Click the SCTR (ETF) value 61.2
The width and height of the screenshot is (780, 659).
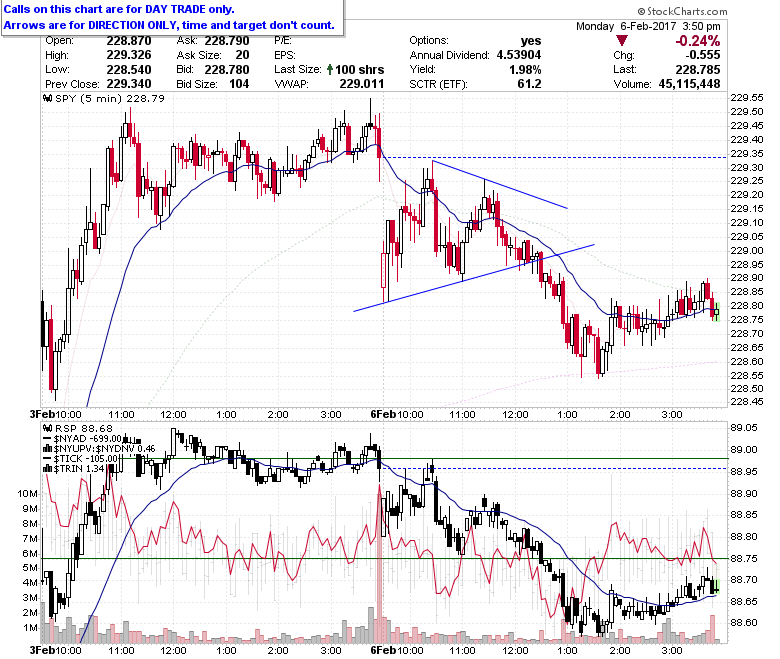[x=529, y=84]
